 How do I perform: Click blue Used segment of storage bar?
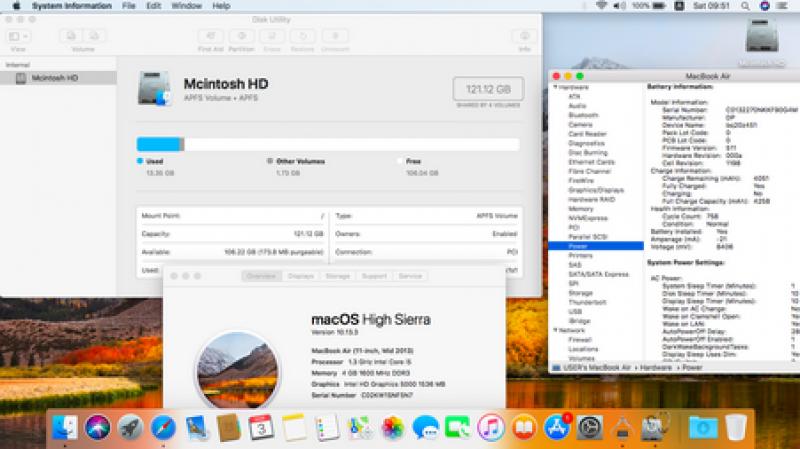158,144
